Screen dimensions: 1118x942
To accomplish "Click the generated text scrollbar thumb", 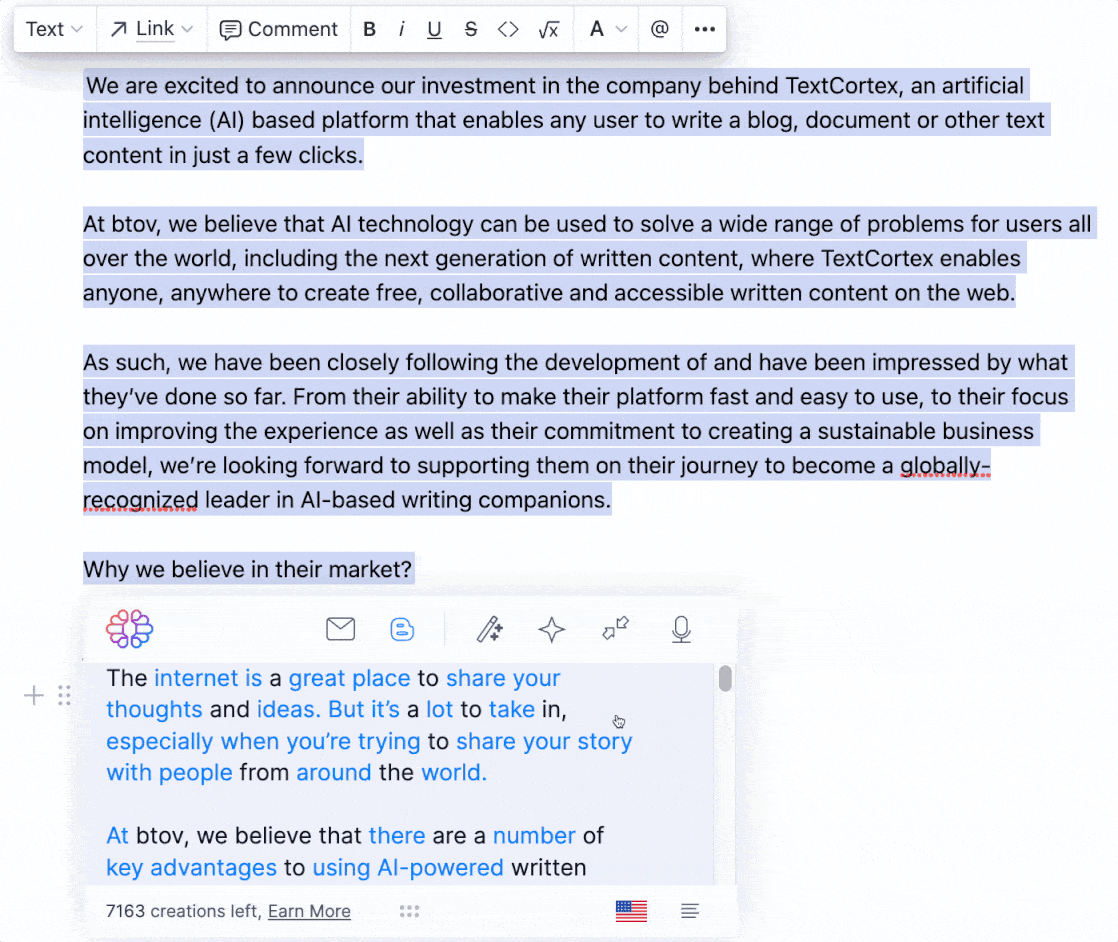I will [x=725, y=678].
